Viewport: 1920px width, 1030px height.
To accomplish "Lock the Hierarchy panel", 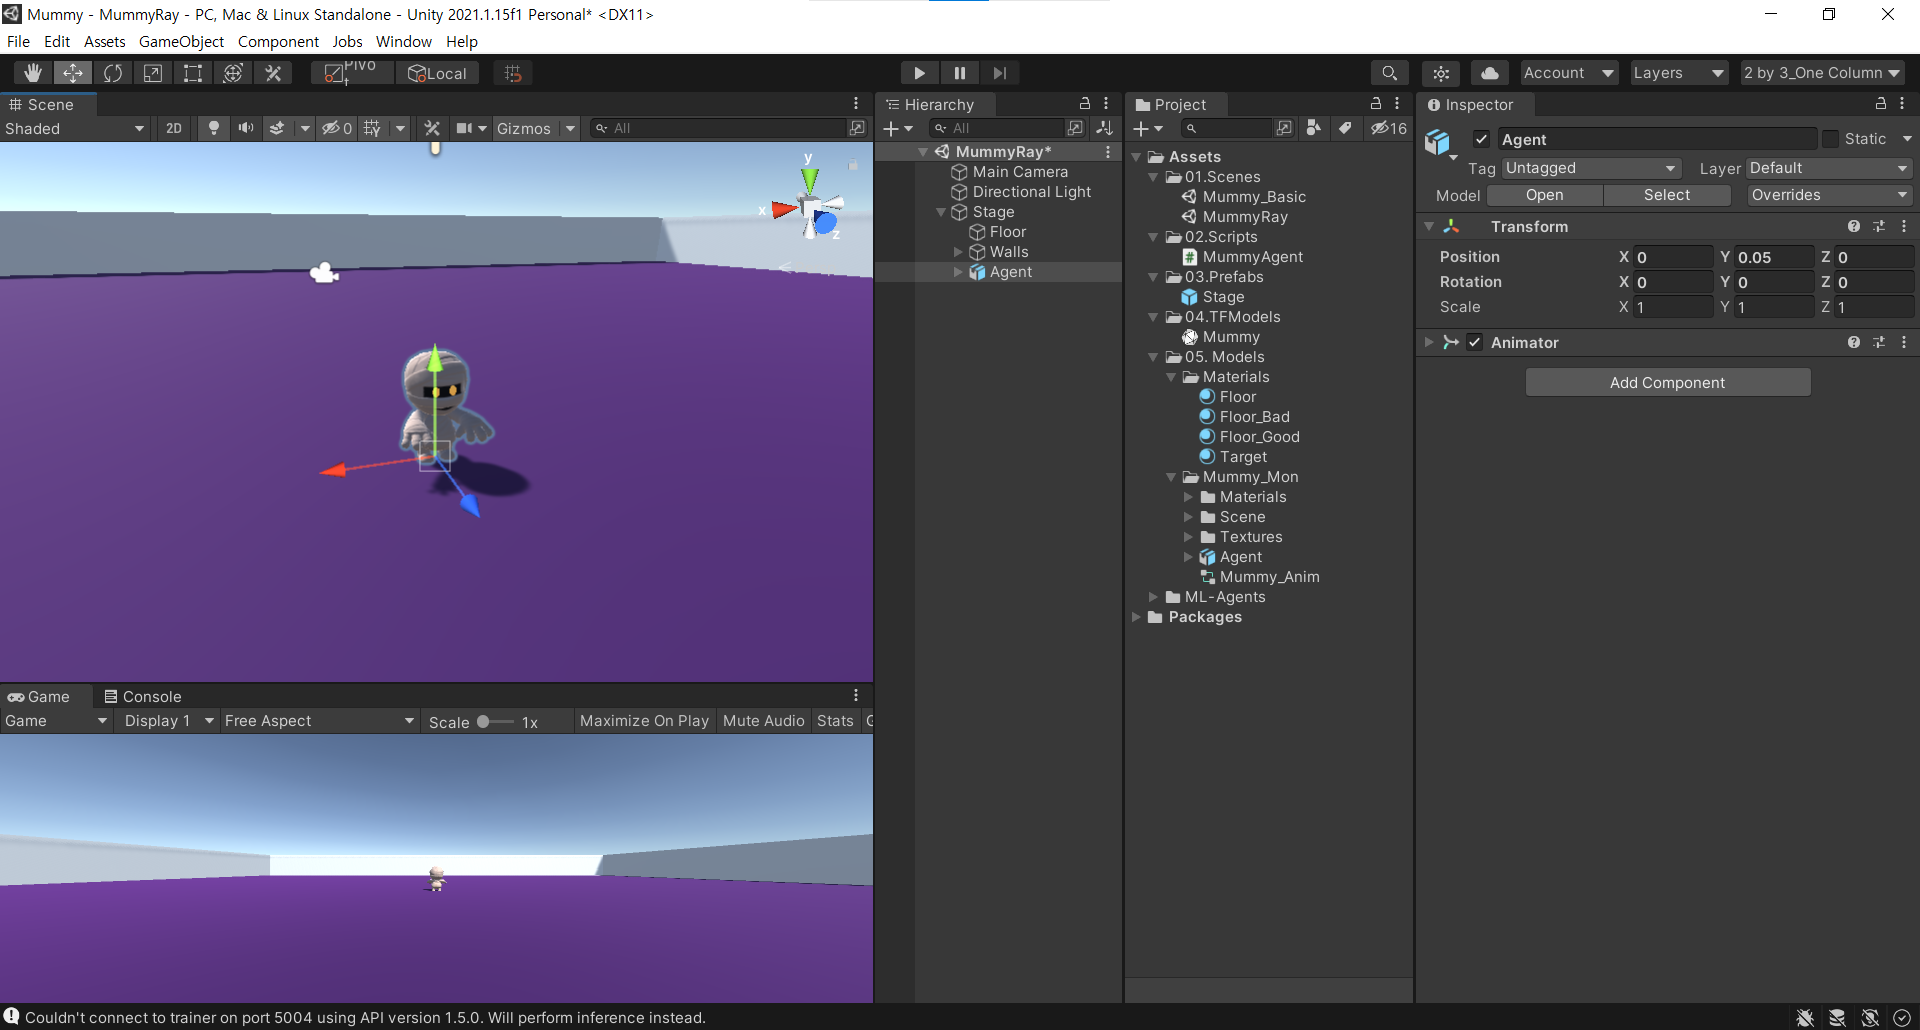I will click(1084, 104).
